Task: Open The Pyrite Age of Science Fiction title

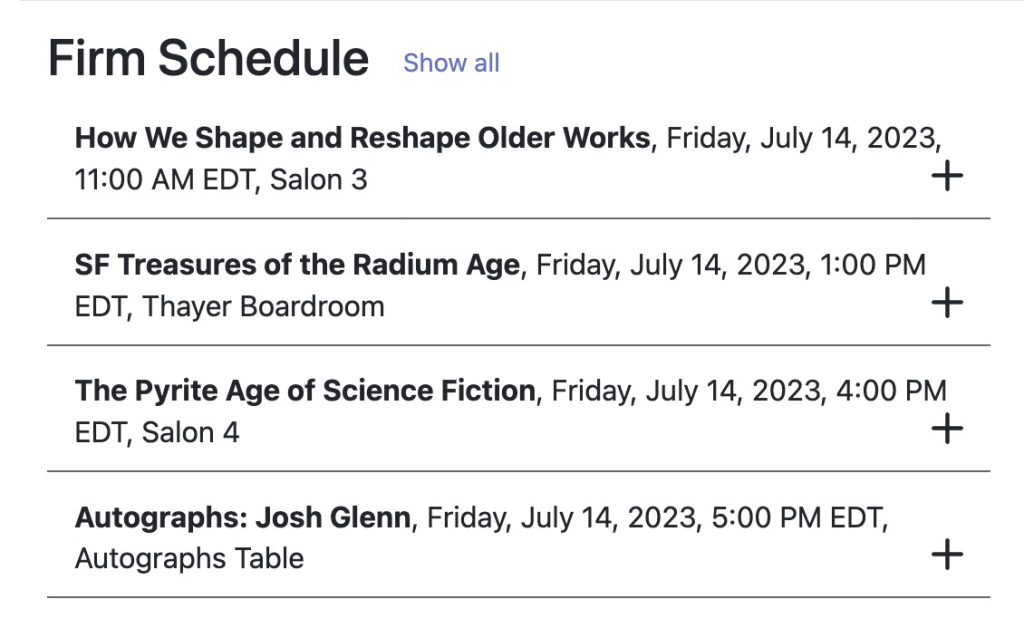Action: pyautogui.click(x=305, y=391)
